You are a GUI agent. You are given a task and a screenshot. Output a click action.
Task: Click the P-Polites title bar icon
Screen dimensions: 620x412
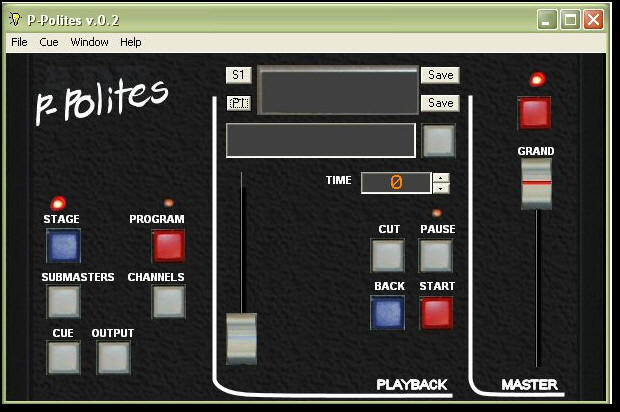(x=15, y=19)
